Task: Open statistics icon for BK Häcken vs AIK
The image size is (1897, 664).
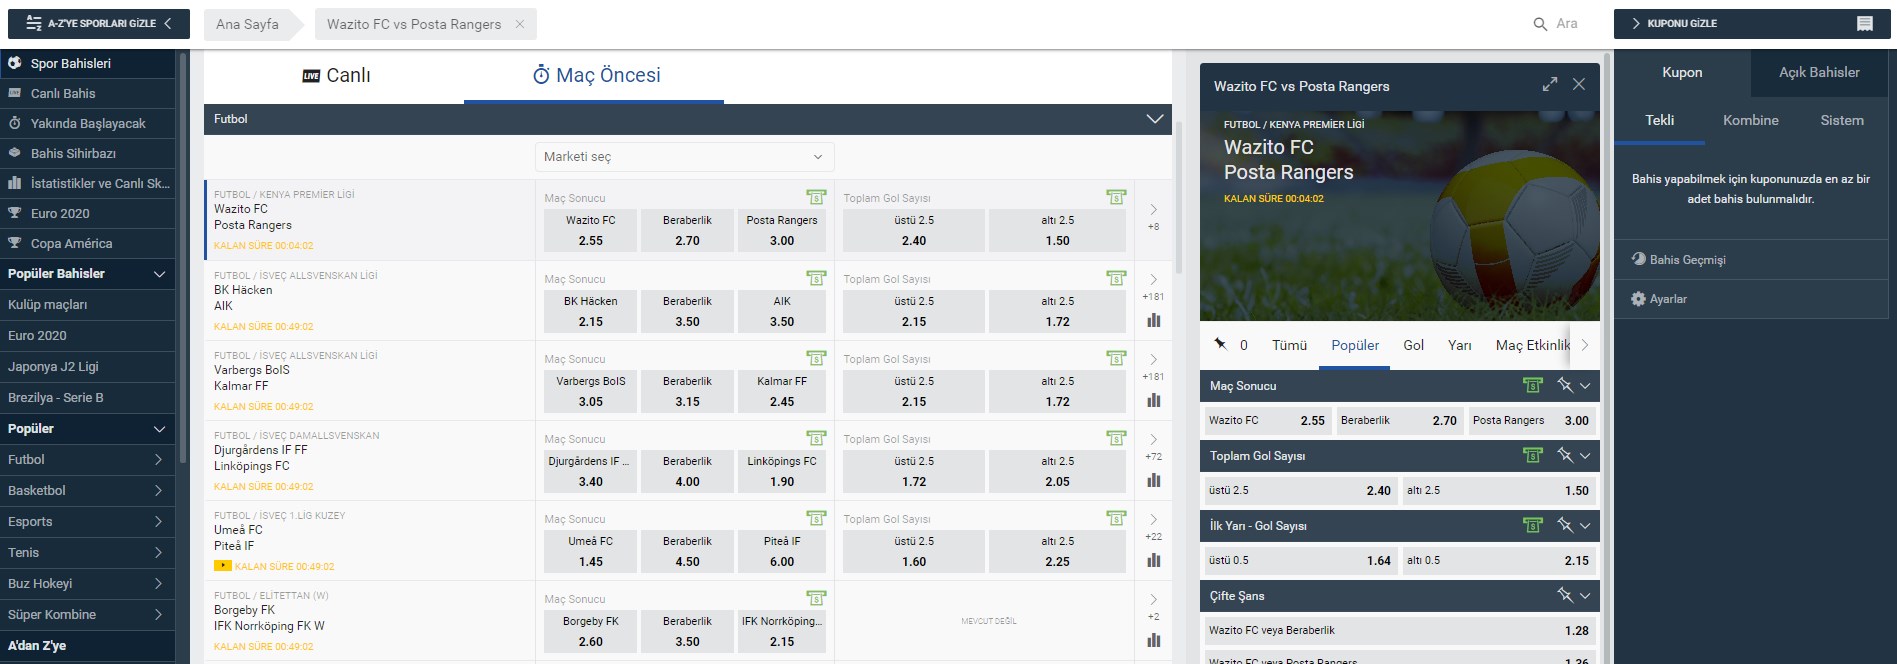Action: [1154, 321]
